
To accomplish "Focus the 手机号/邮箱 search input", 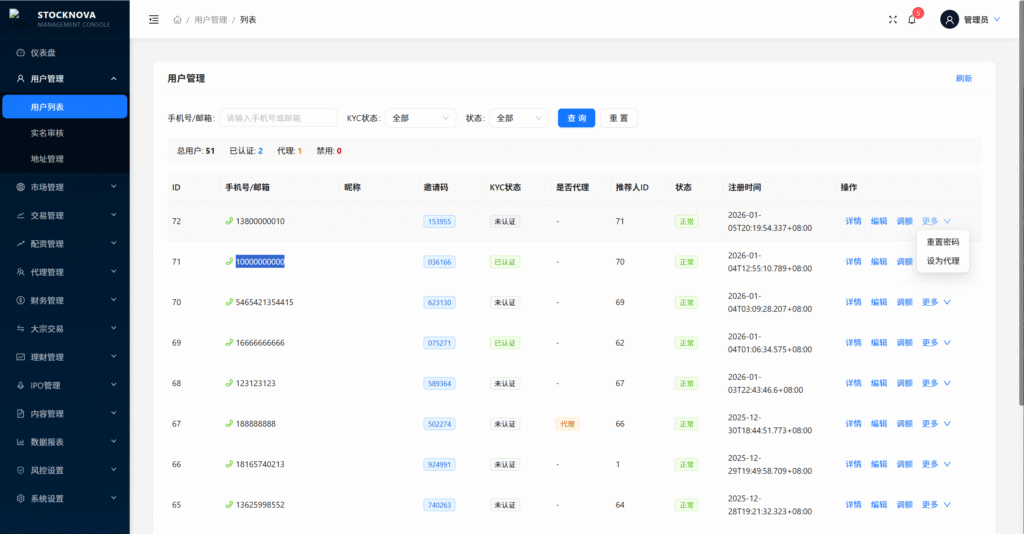I will pyautogui.click(x=278, y=118).
